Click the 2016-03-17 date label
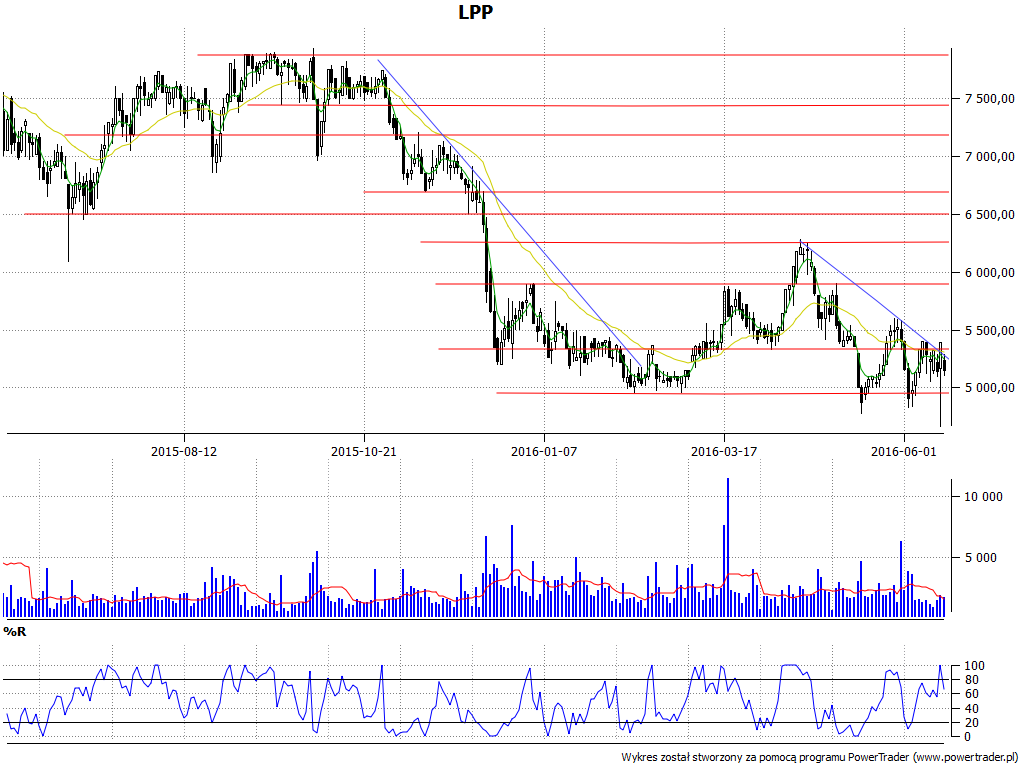Viewport: 1024px width, 768px height. (724, 451)
